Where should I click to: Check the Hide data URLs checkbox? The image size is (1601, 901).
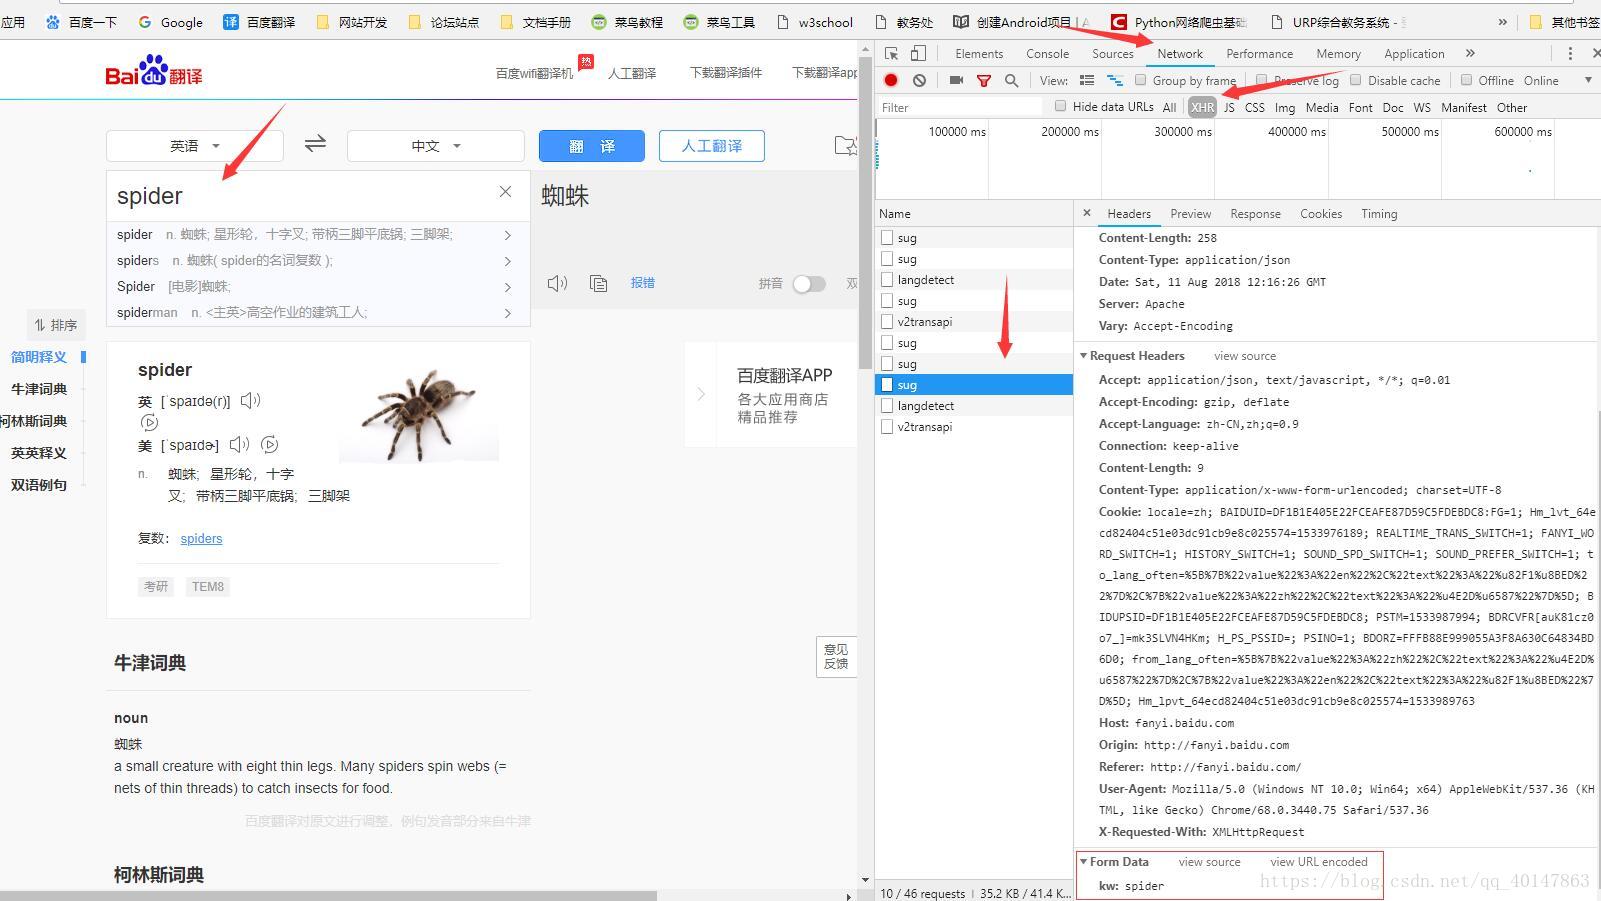coord(1060,106)
